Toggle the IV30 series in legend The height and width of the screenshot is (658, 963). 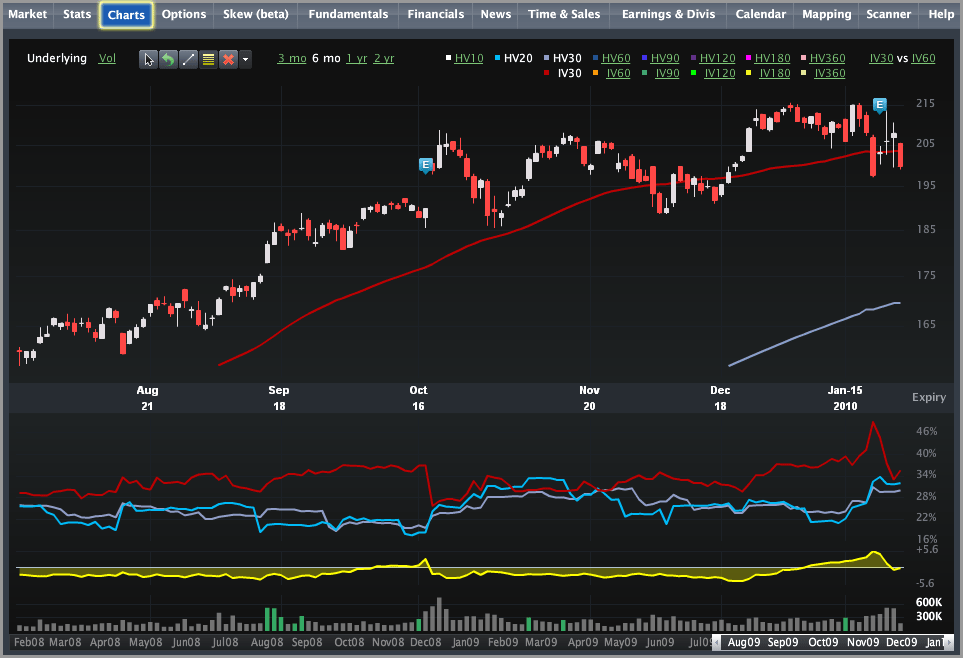(x=569, y=74)
